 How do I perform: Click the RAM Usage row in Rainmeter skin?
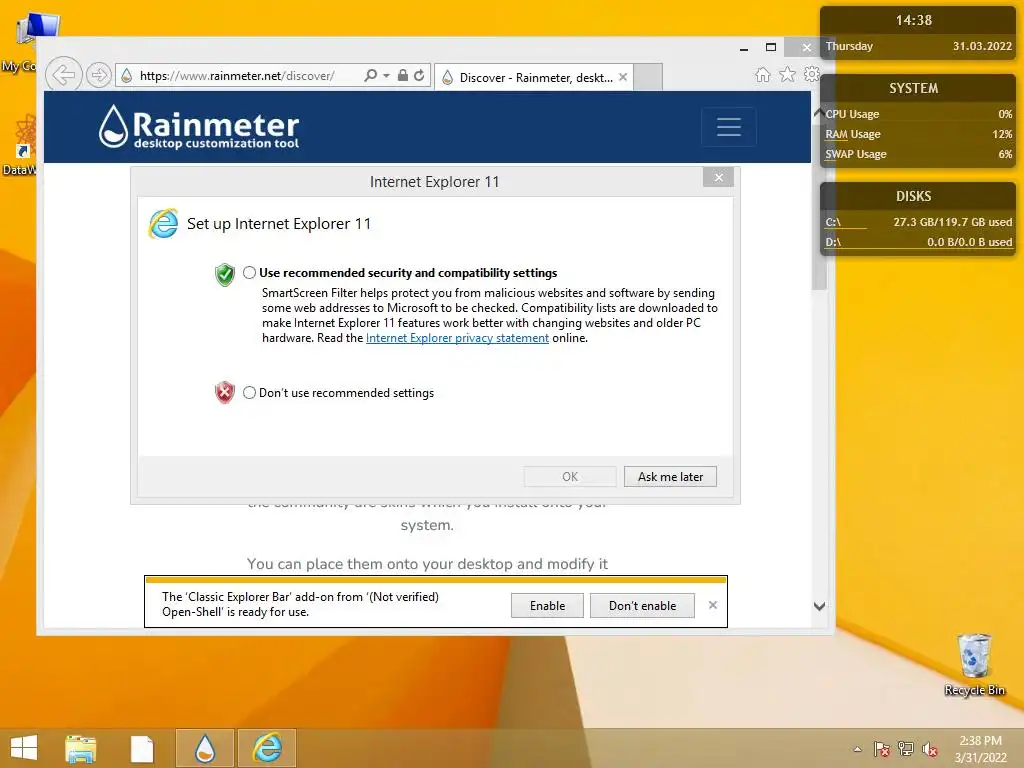[918, 135]
